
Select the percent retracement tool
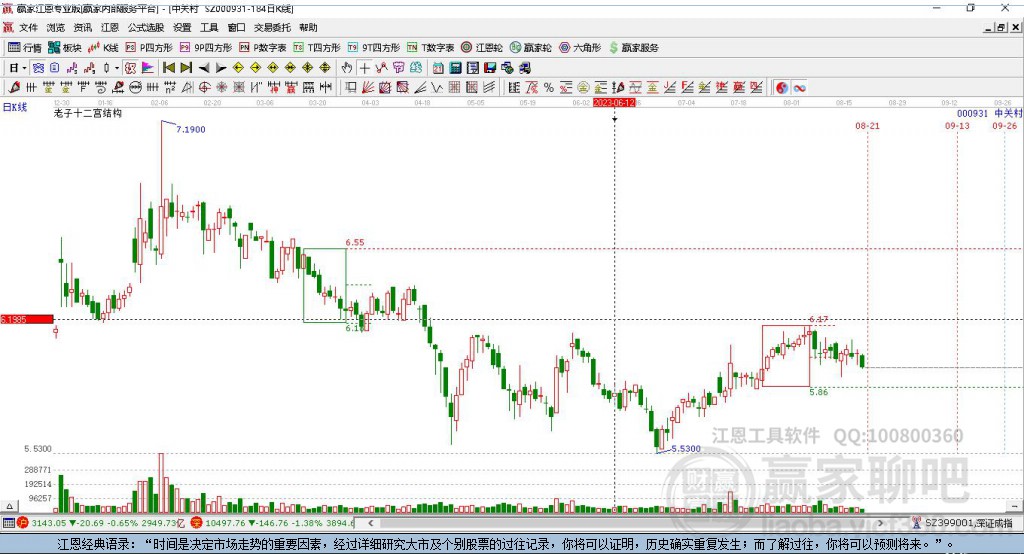coord(549,88)
